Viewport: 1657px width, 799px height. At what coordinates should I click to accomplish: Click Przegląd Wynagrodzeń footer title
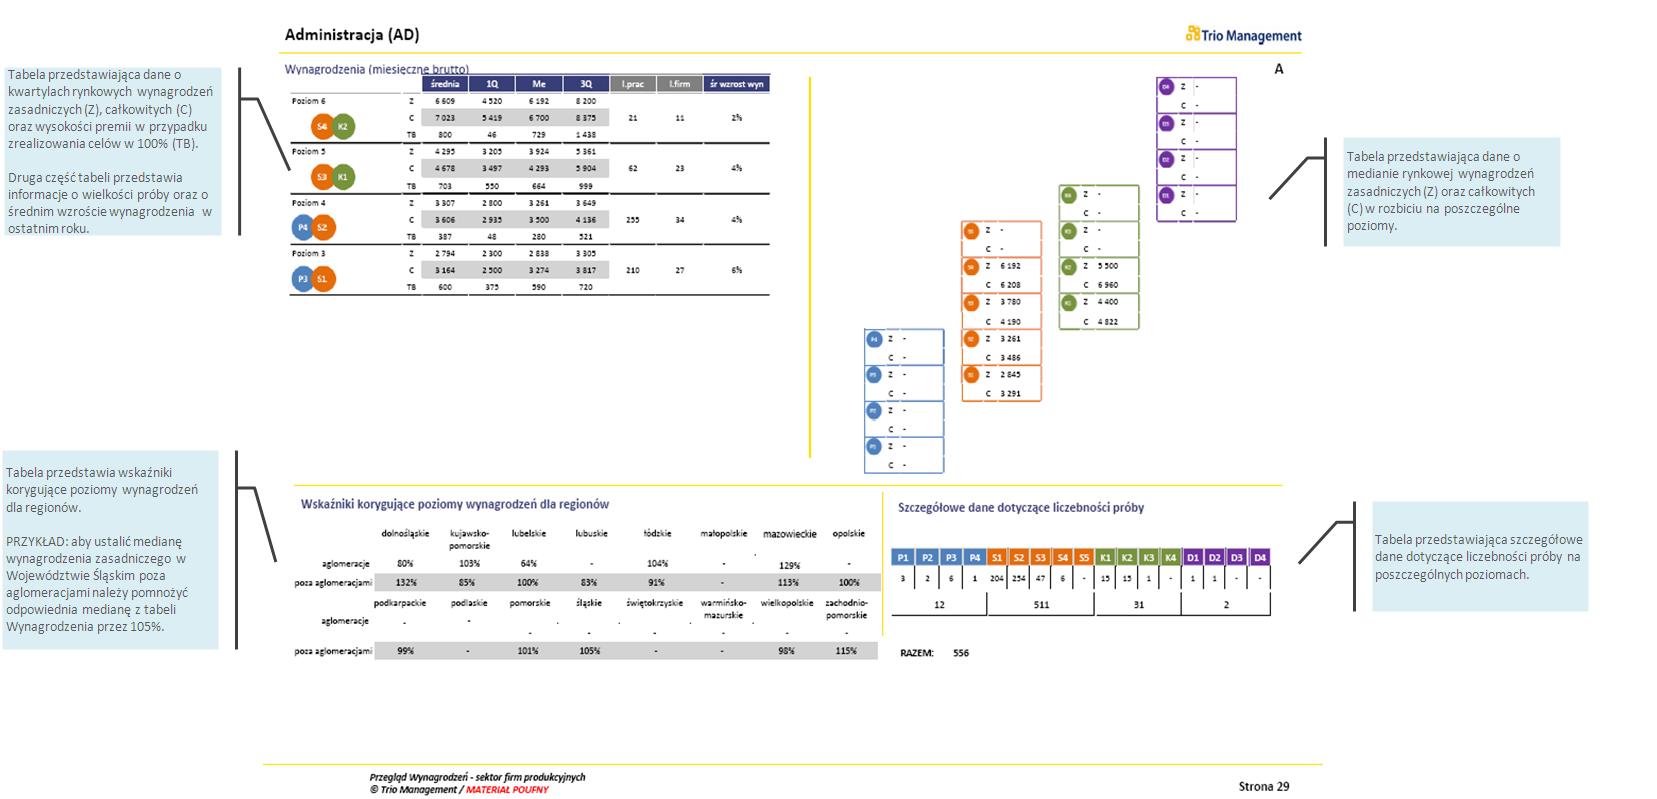(x=477, y=777)
